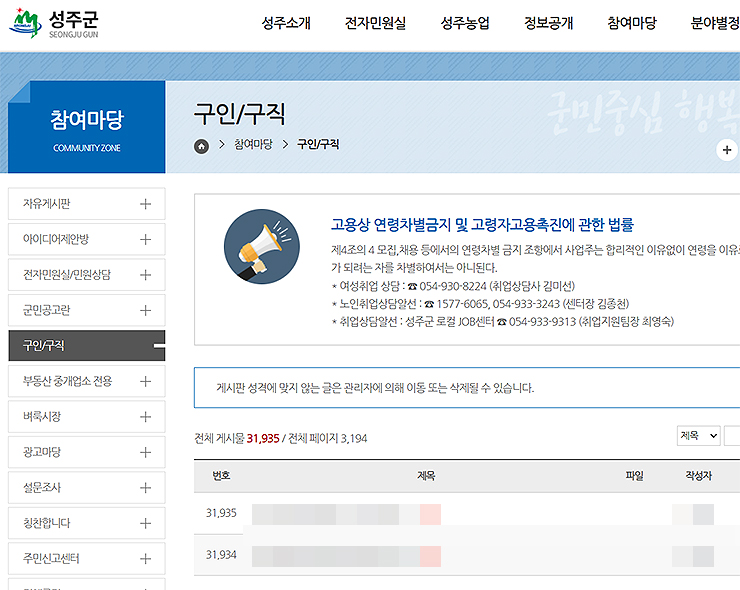Open the 제목 search type dropdown

pyautogui.click(x=698, y=436)
